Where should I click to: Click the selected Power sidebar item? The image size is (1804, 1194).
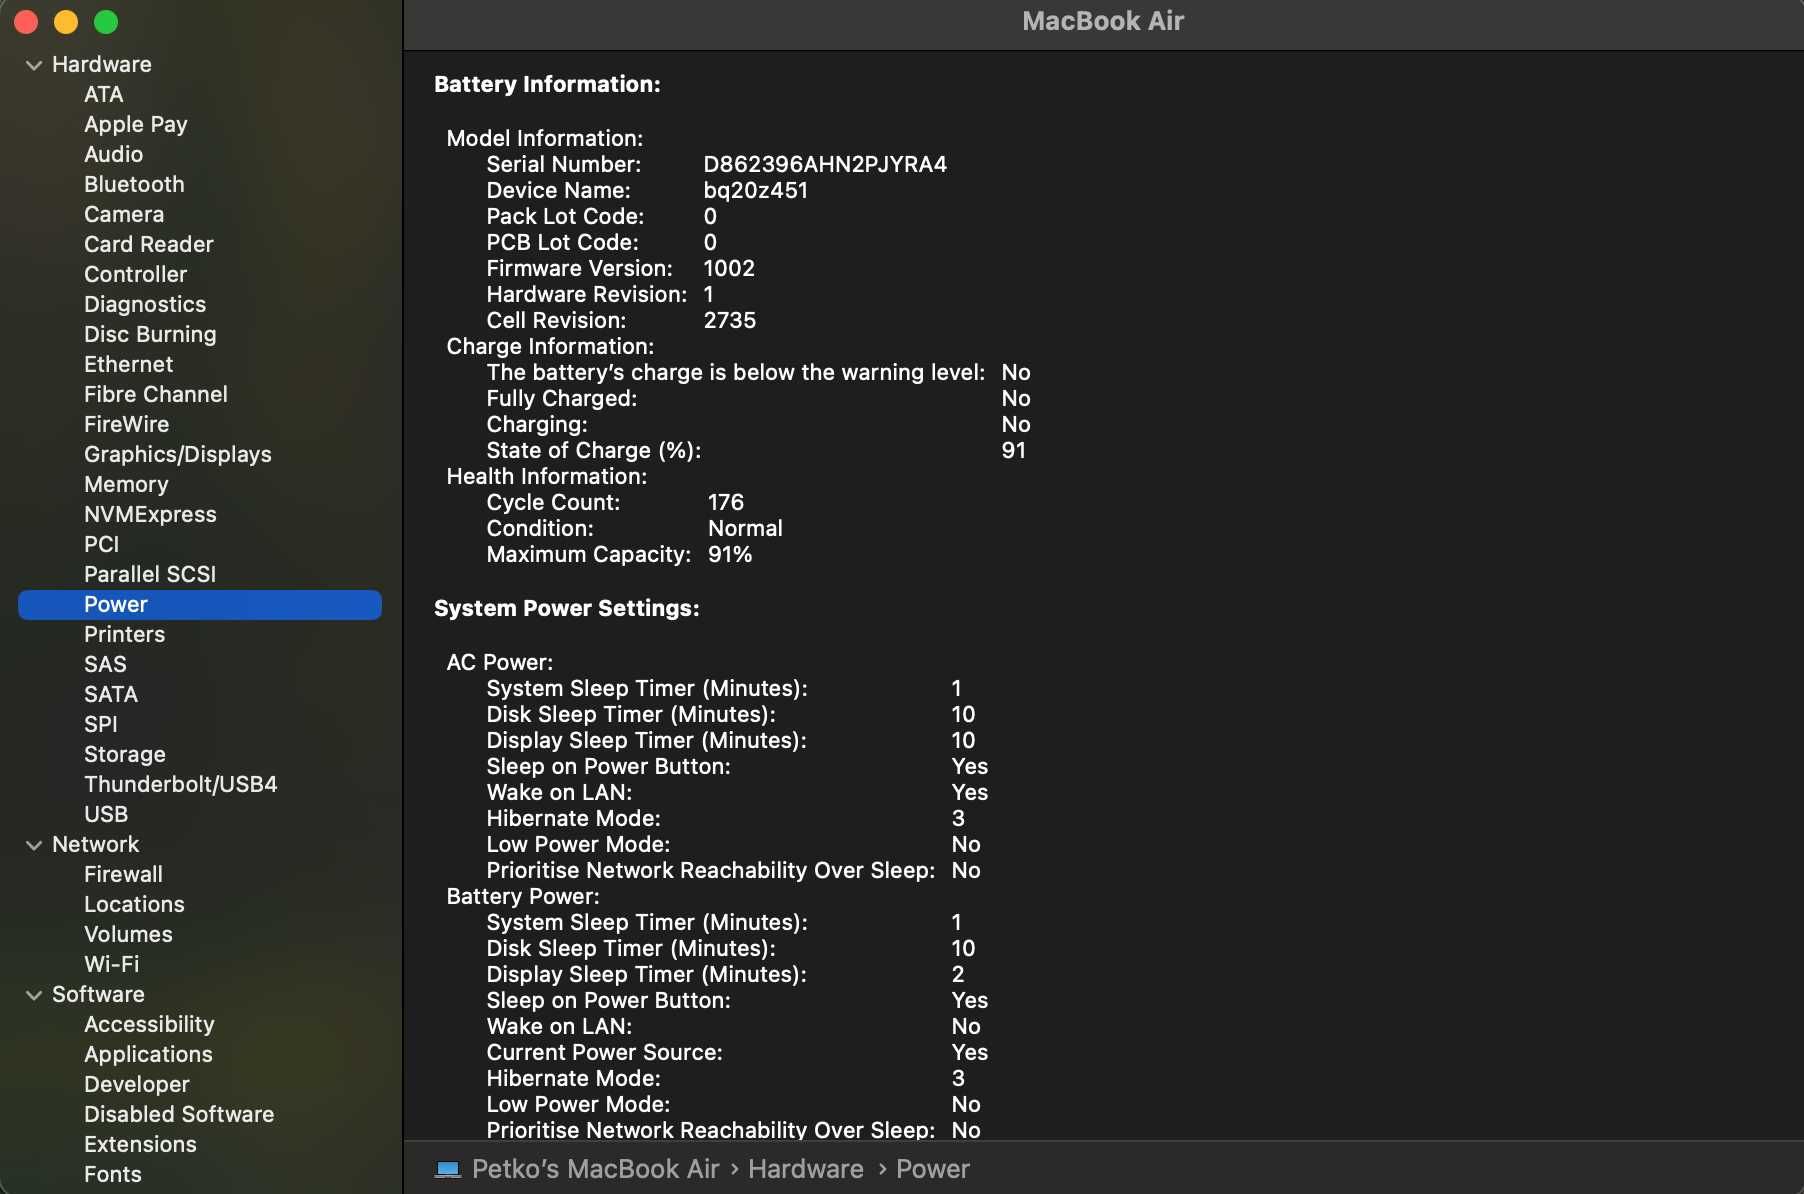pos(200,604)
